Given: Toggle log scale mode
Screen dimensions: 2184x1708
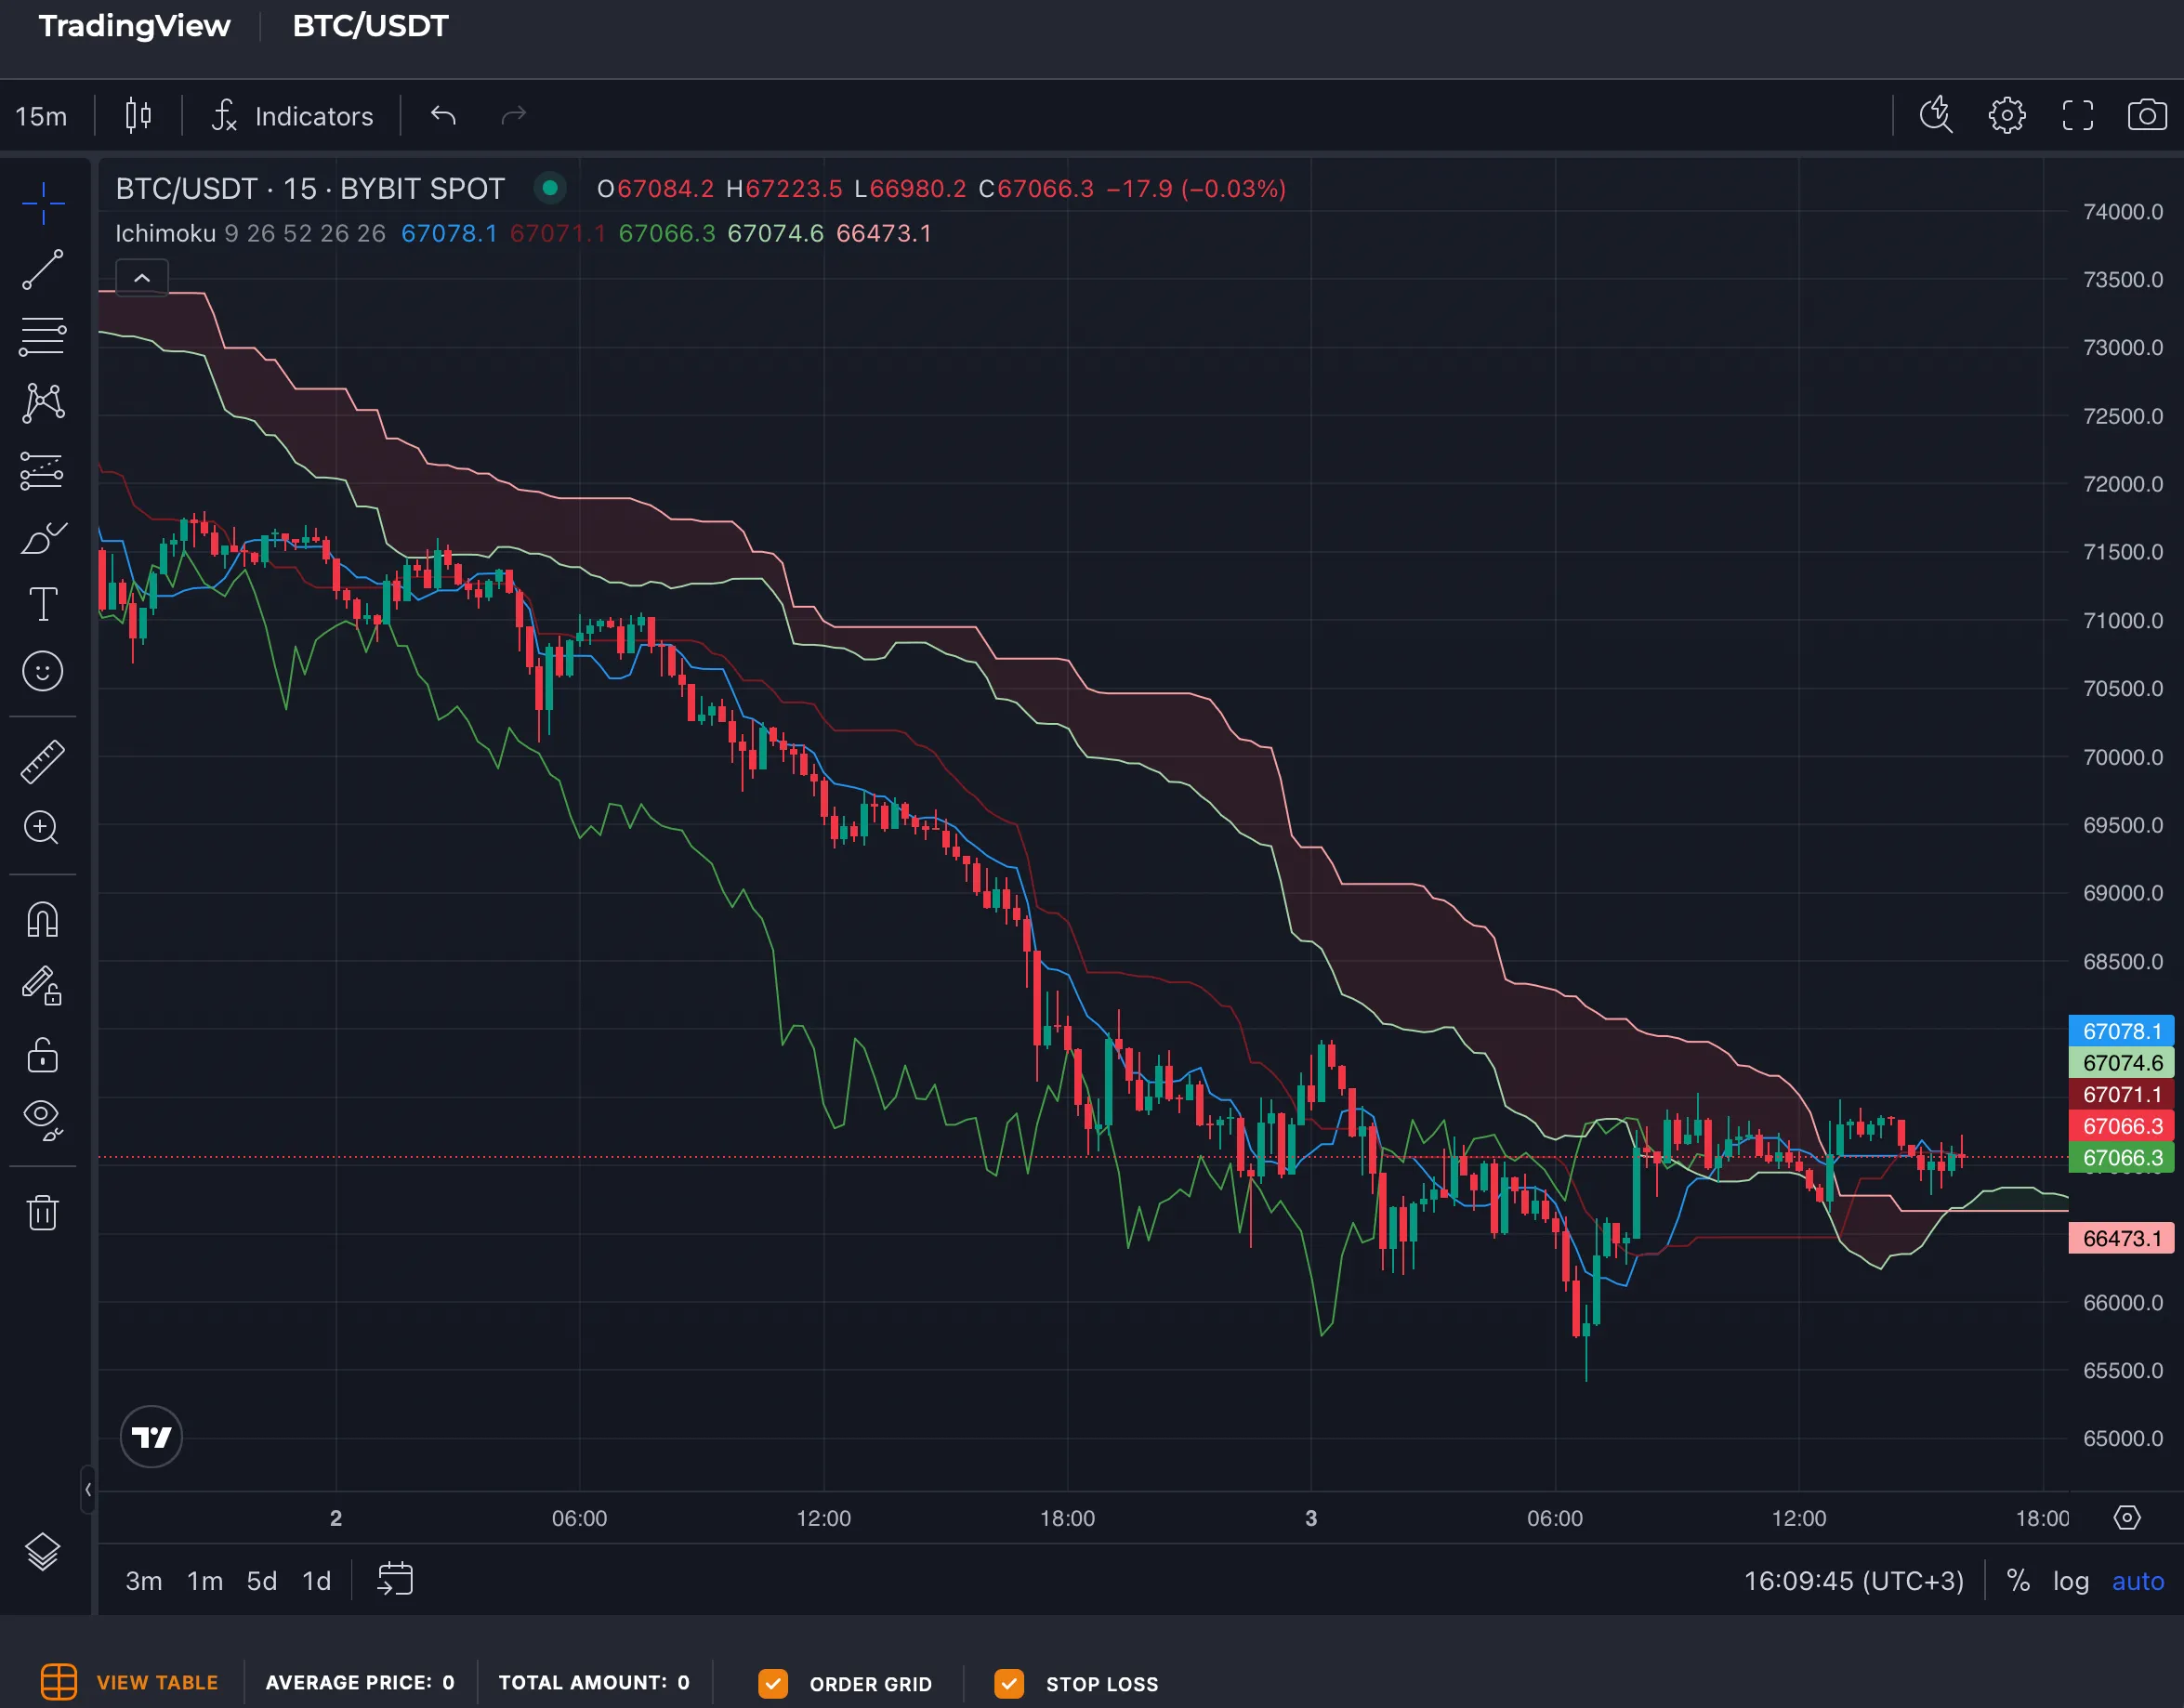Looking at the screenshot, I should pyautogui.click(x=2071, y=1581).
